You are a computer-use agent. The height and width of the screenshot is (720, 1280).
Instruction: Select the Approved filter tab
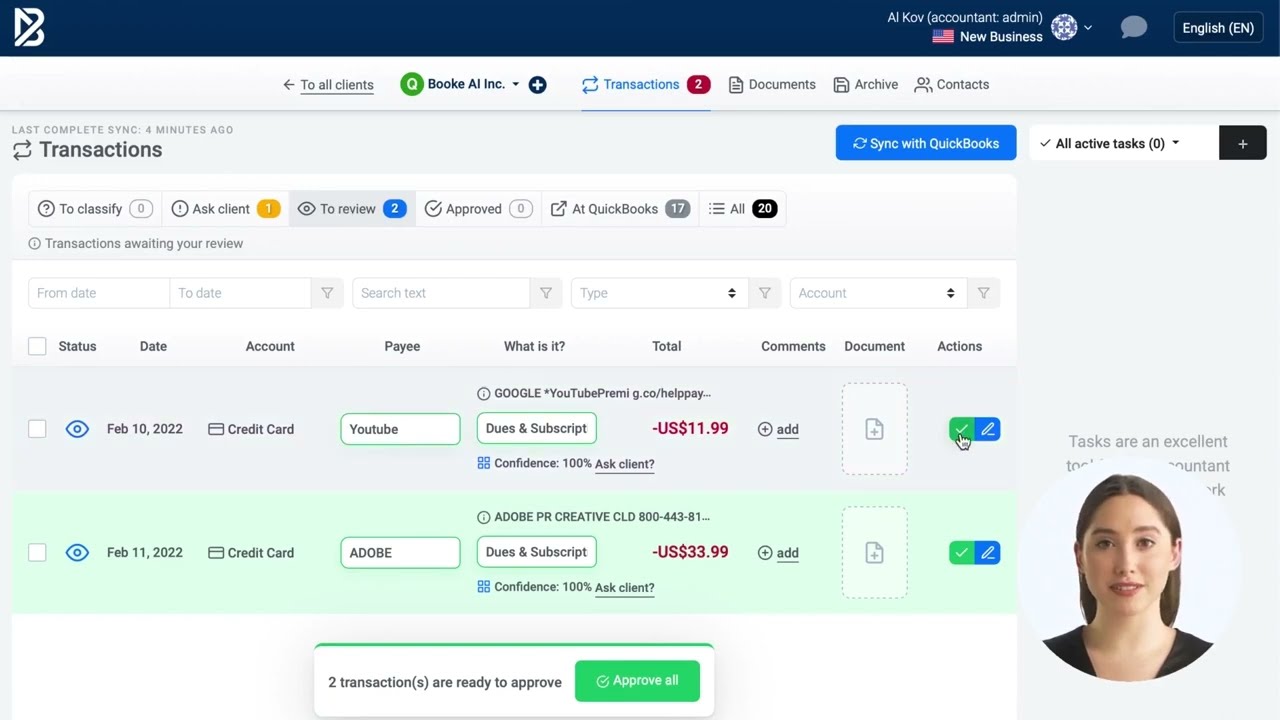(478, 209)
